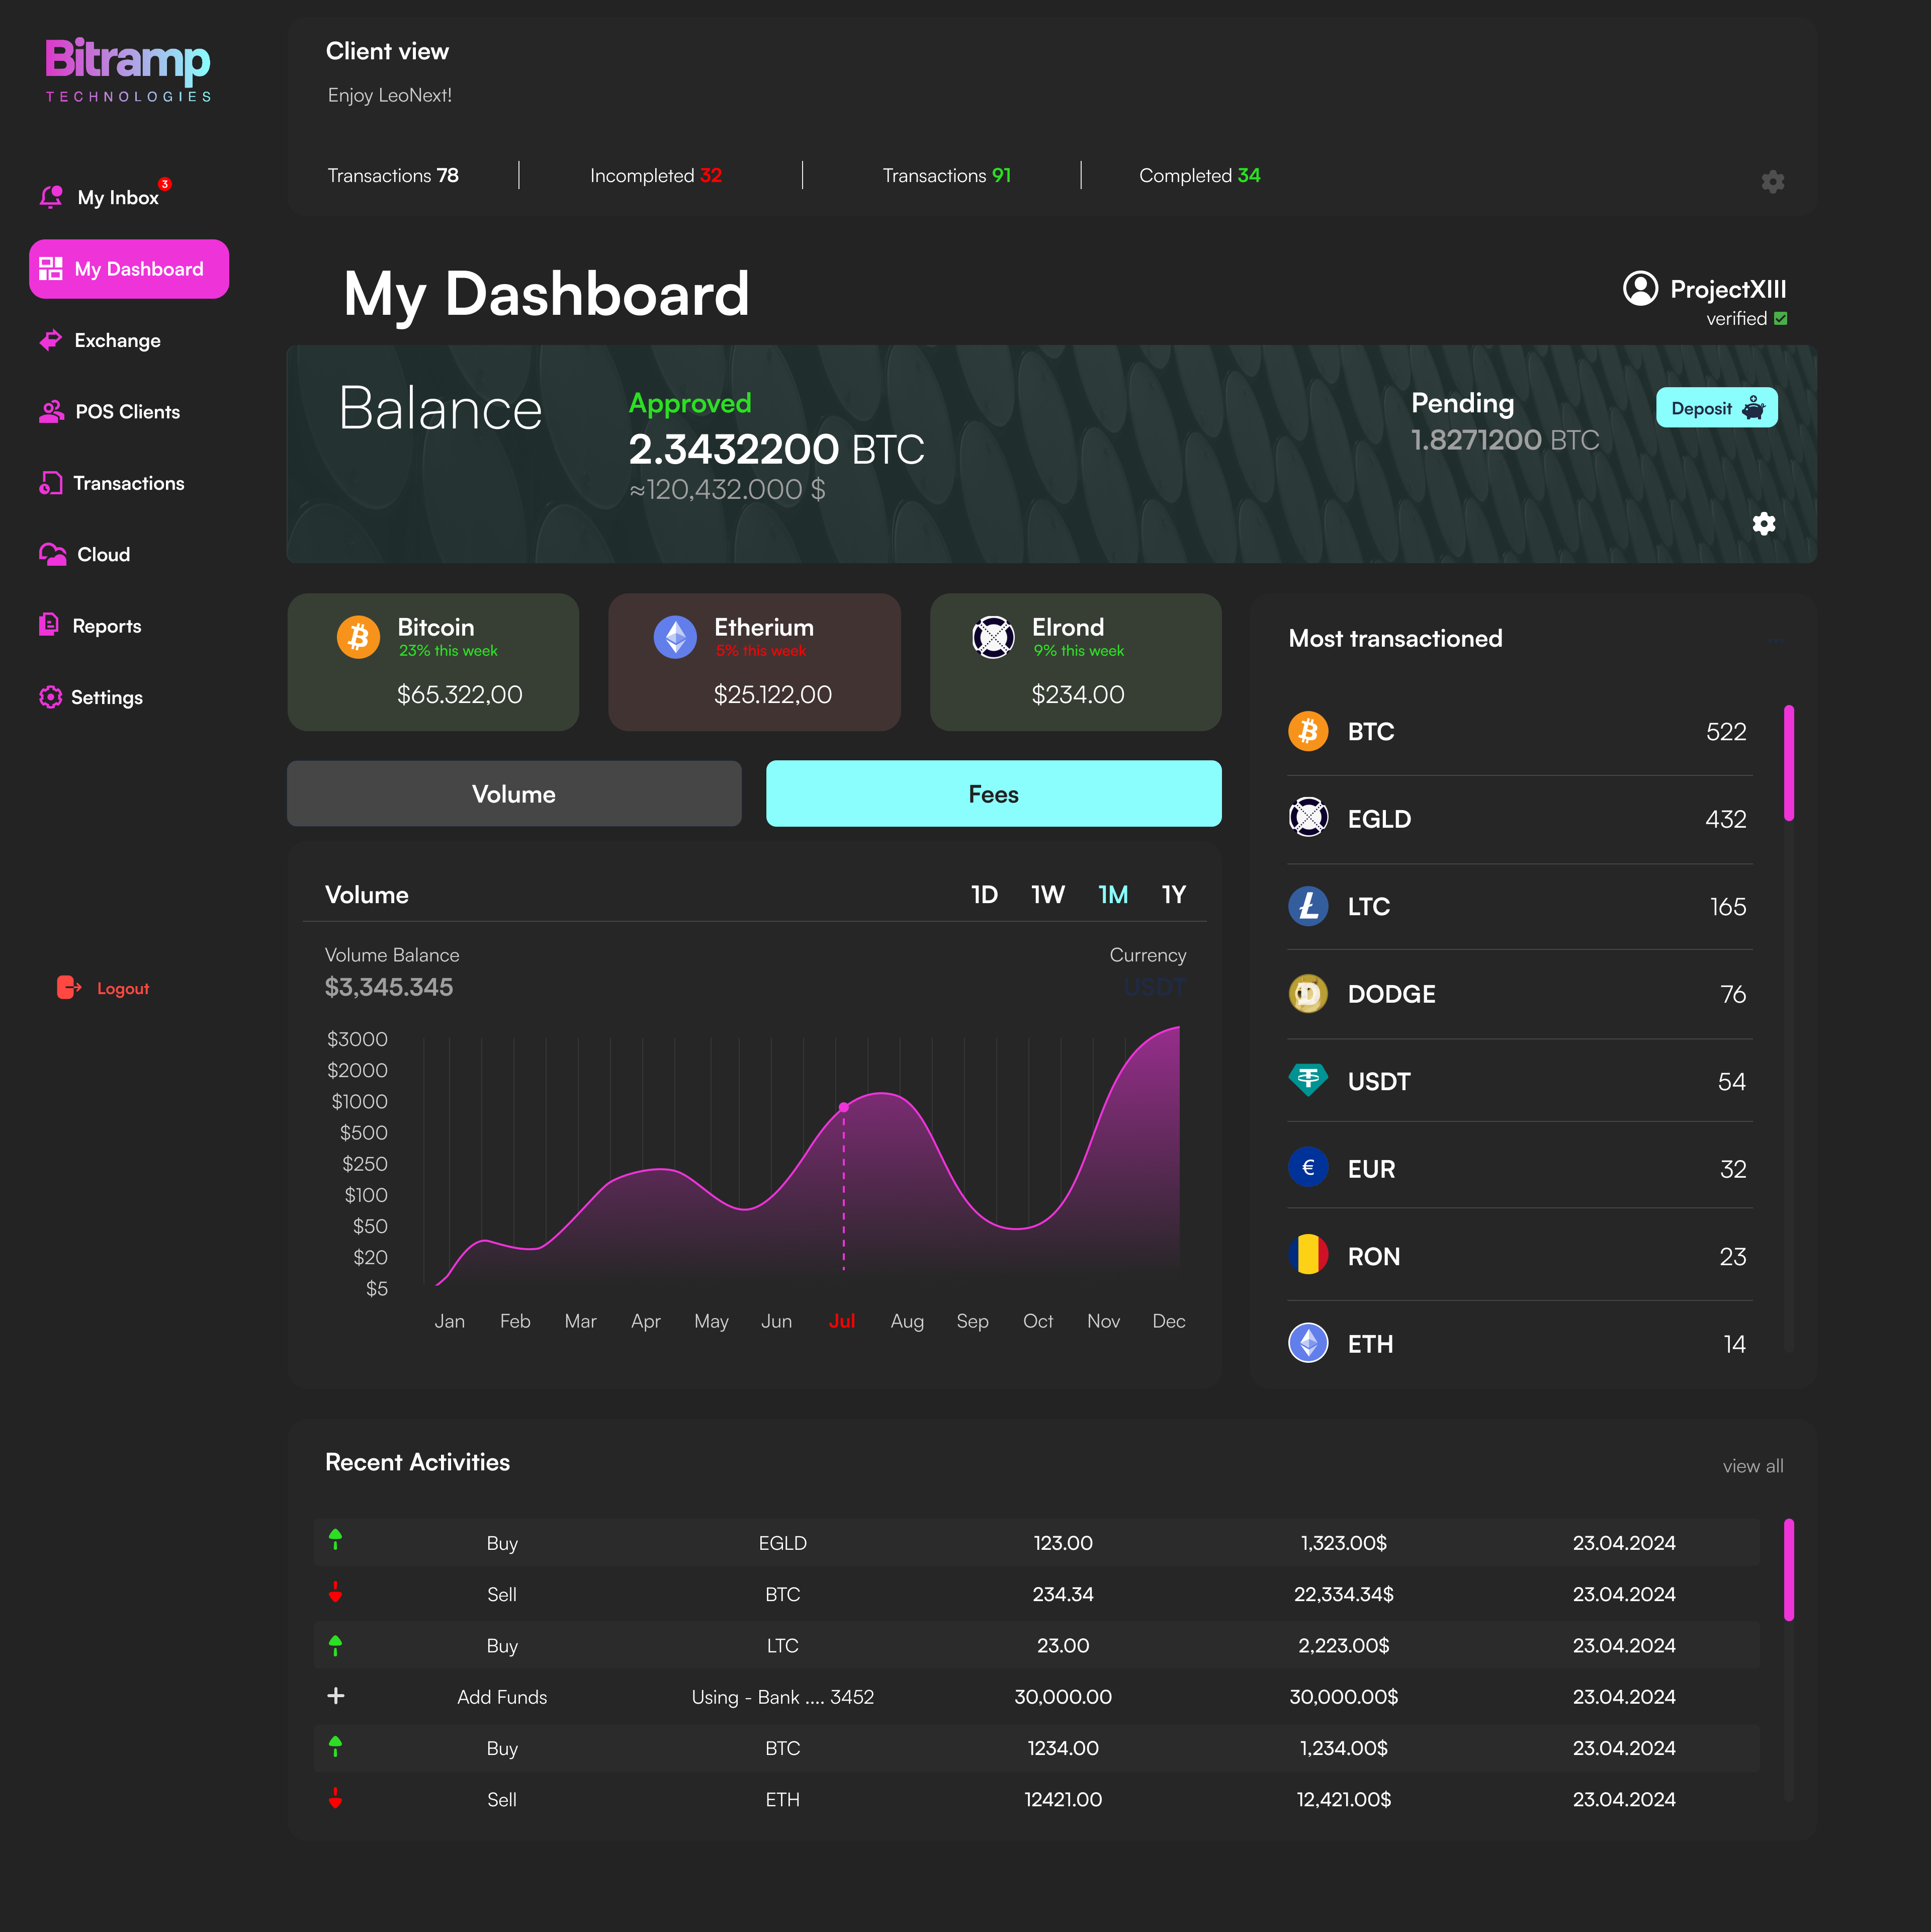Click the ProjectXIII user avatar icon
The width and height of the screenshot is (1931, 1932).
(x=1640, y=289)
